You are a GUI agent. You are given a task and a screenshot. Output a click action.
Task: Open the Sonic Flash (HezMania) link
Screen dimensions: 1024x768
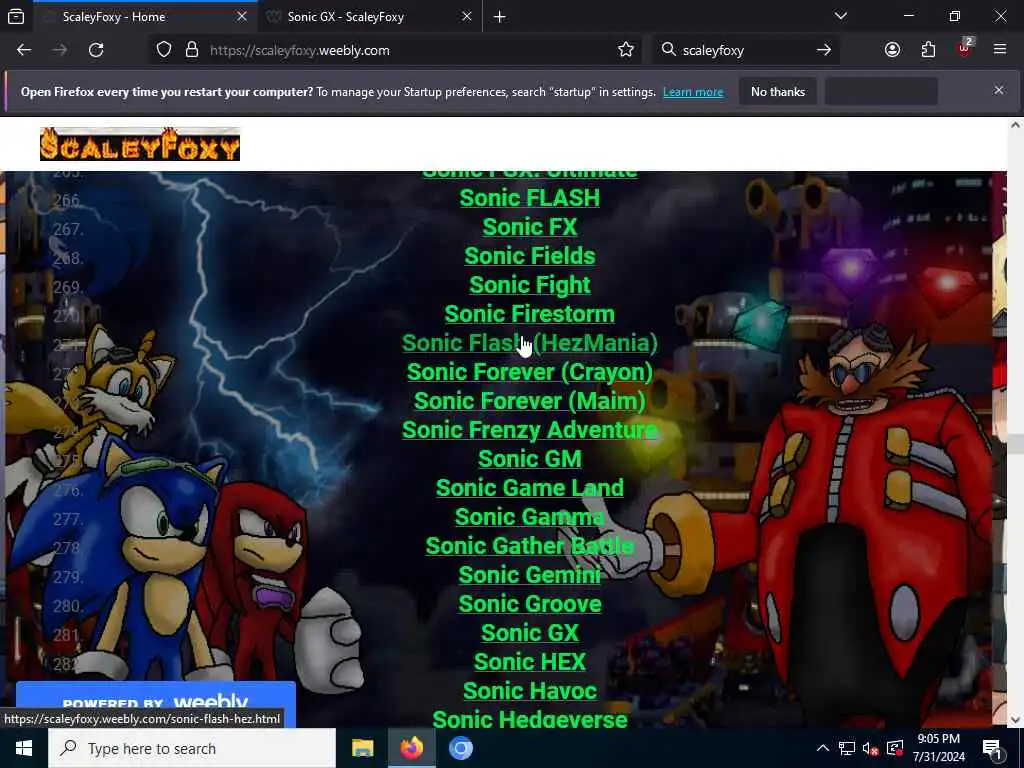click(530, 343)
